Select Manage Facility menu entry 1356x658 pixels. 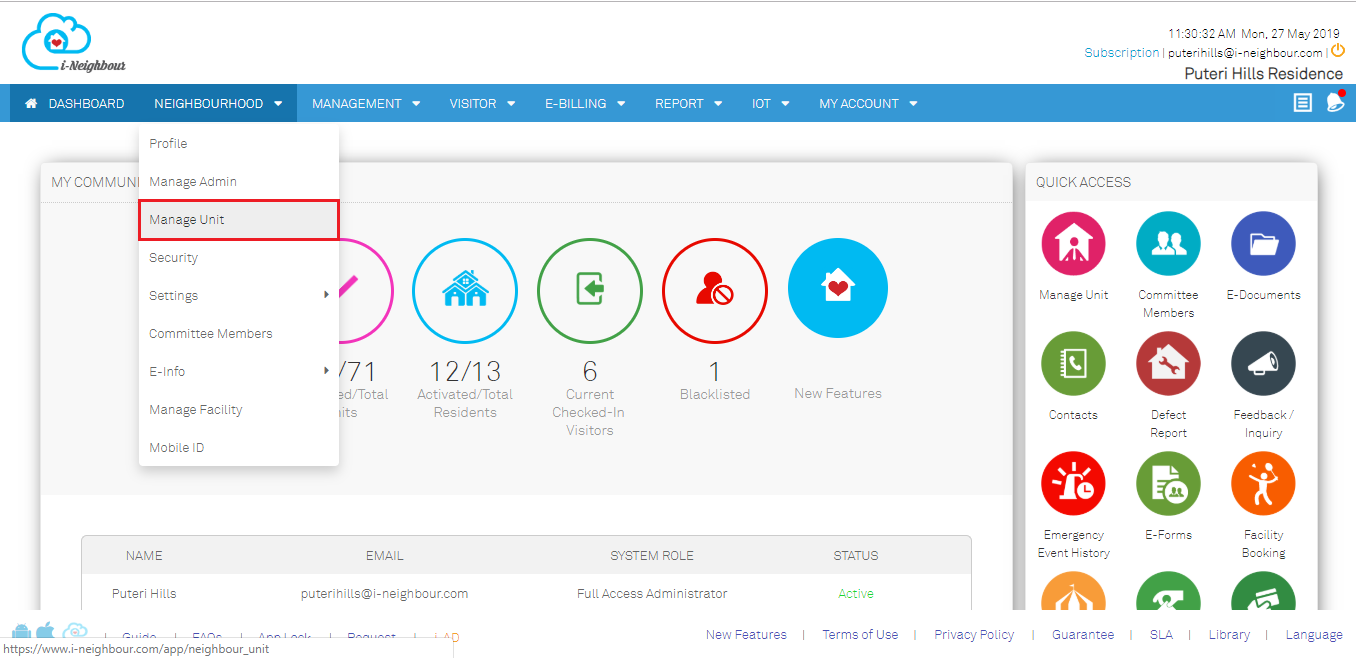click(239, 409)
